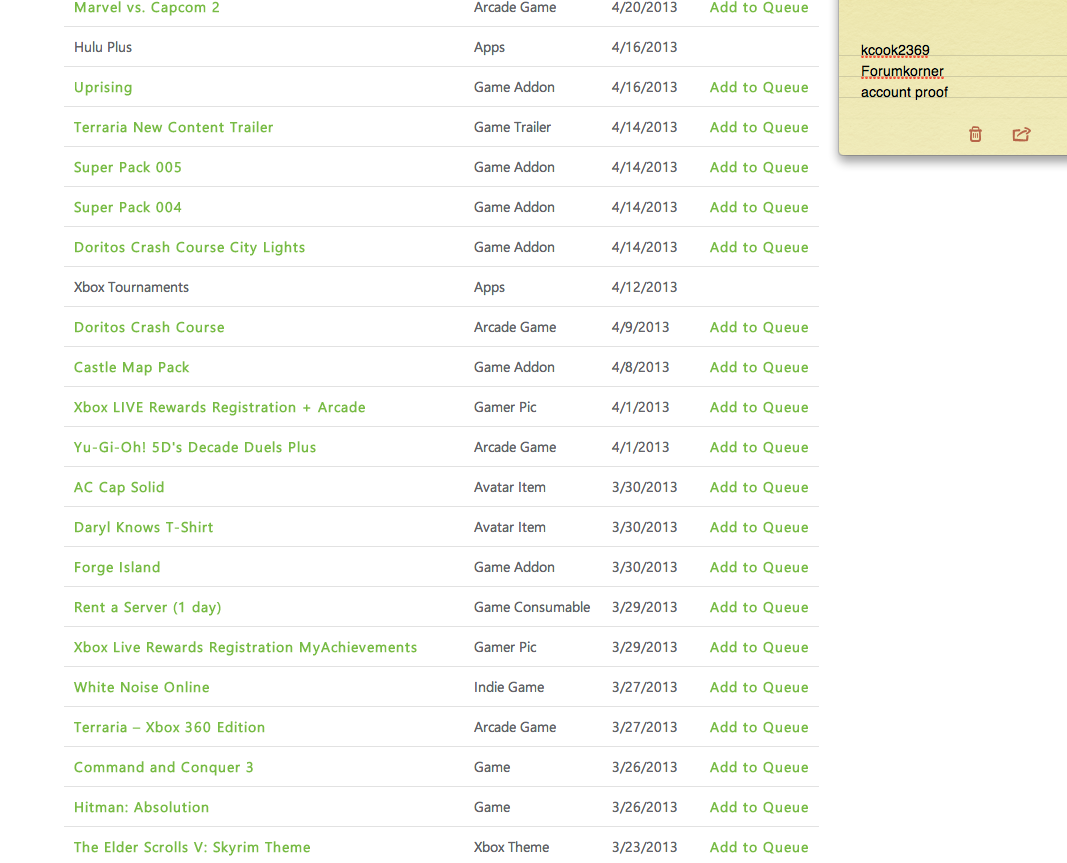The height and width of the screenshot is (863, 1067).
Task: Open the Doritos Crash Course arcade game
Action: 149,327
